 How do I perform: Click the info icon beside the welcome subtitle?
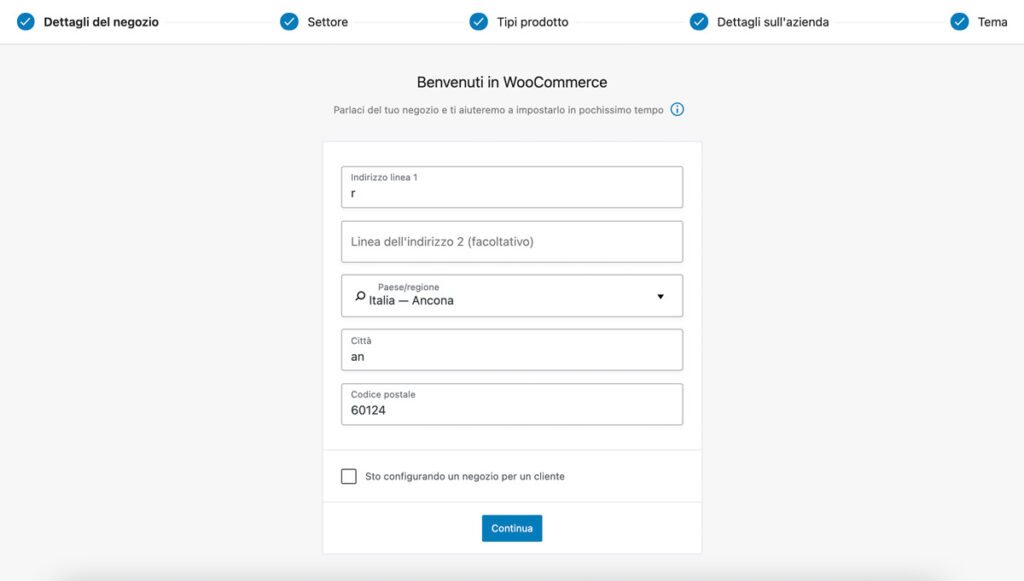pyautogui.click(x=677, y=110)
